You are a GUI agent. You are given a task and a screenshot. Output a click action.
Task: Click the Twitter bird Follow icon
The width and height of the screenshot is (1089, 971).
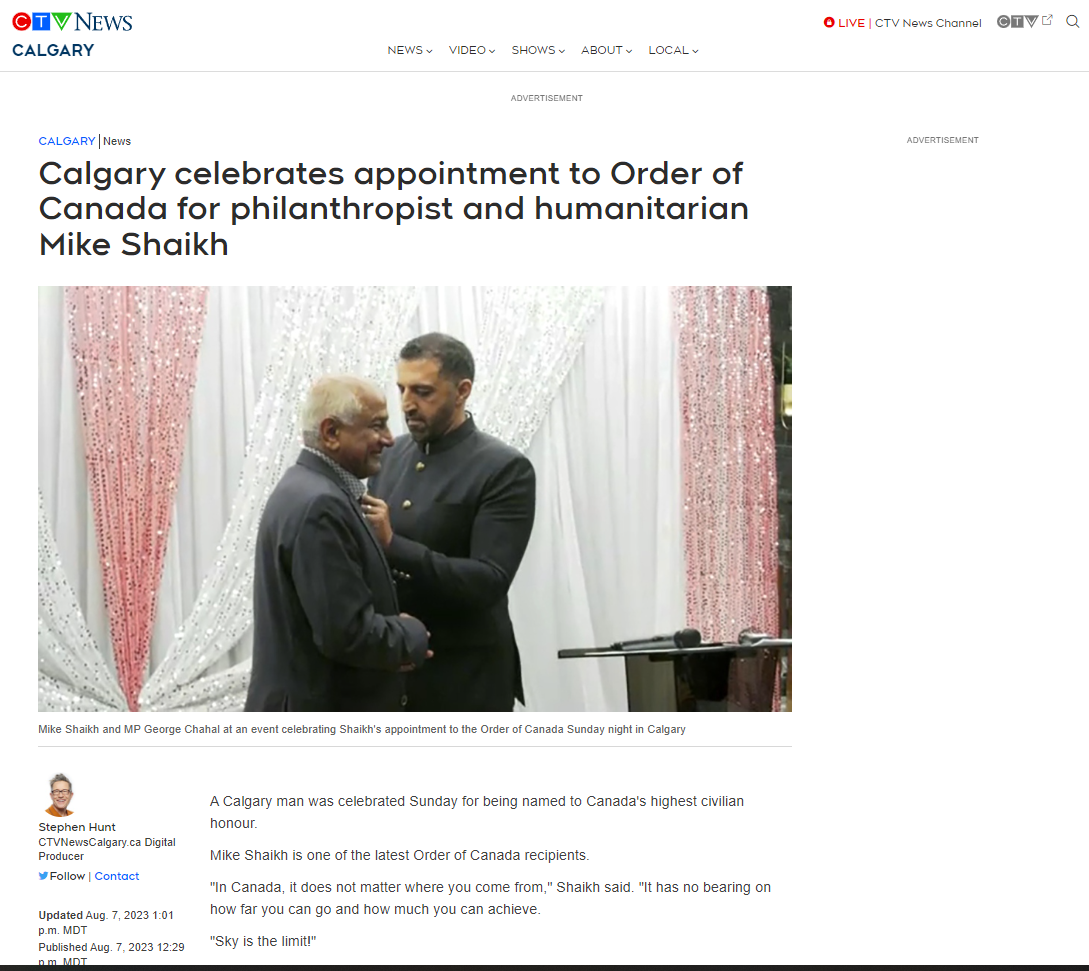tap(43, 876)
